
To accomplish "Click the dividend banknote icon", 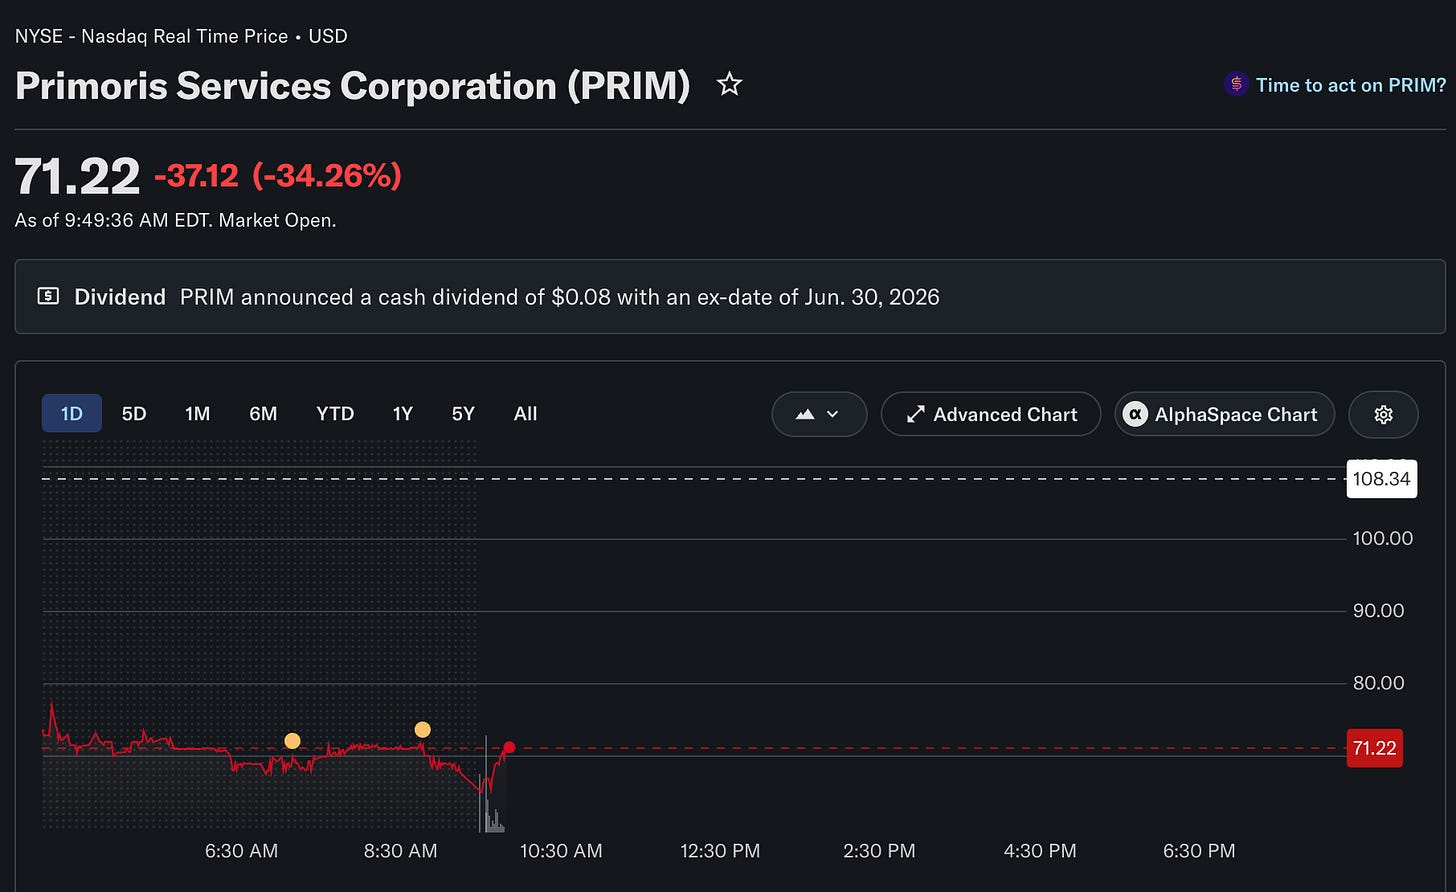I will 48,297.
